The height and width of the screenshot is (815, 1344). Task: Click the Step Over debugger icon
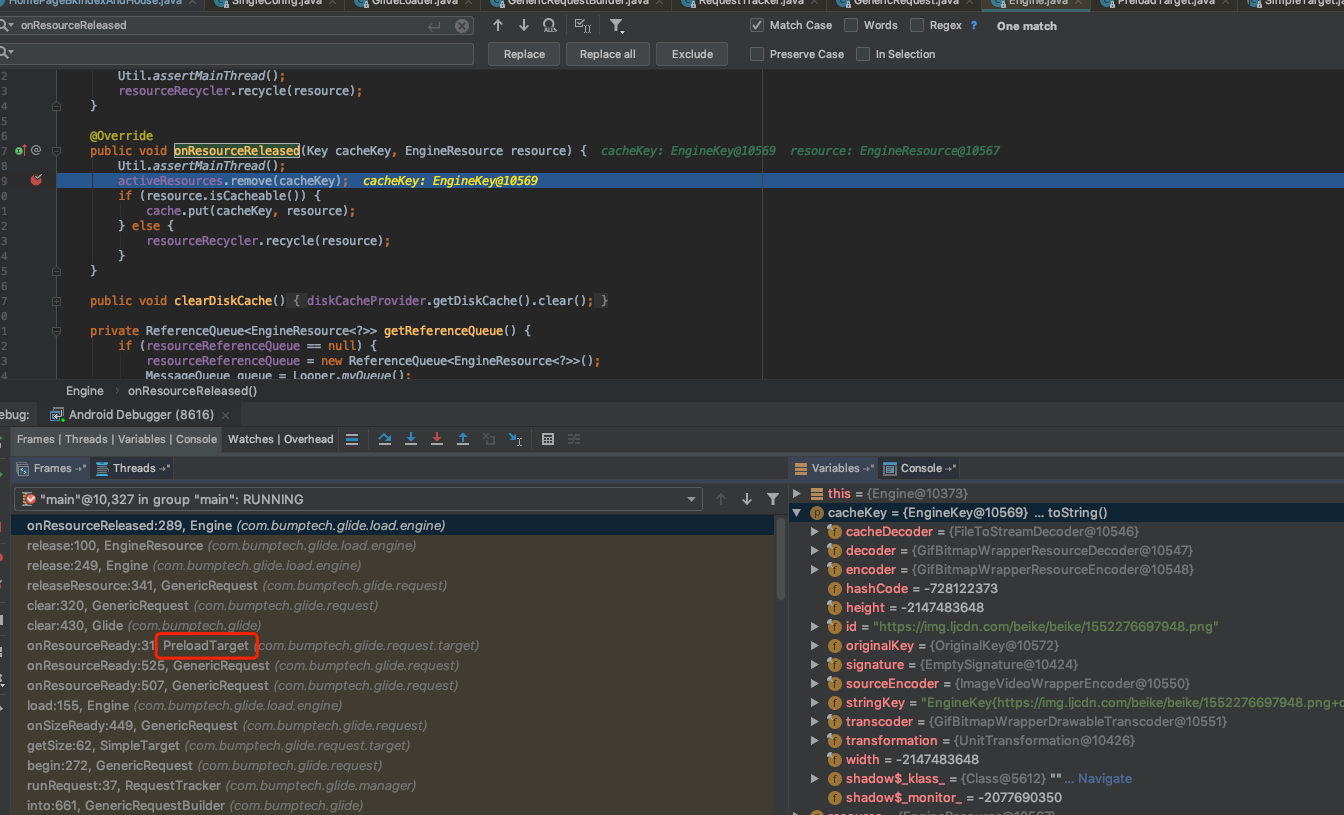(x=385, y=439)
